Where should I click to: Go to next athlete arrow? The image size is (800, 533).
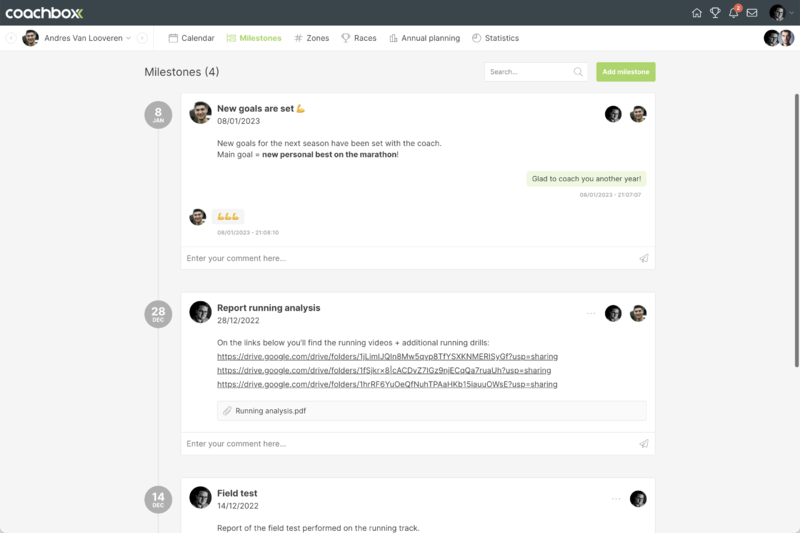(x=142, y=38)
